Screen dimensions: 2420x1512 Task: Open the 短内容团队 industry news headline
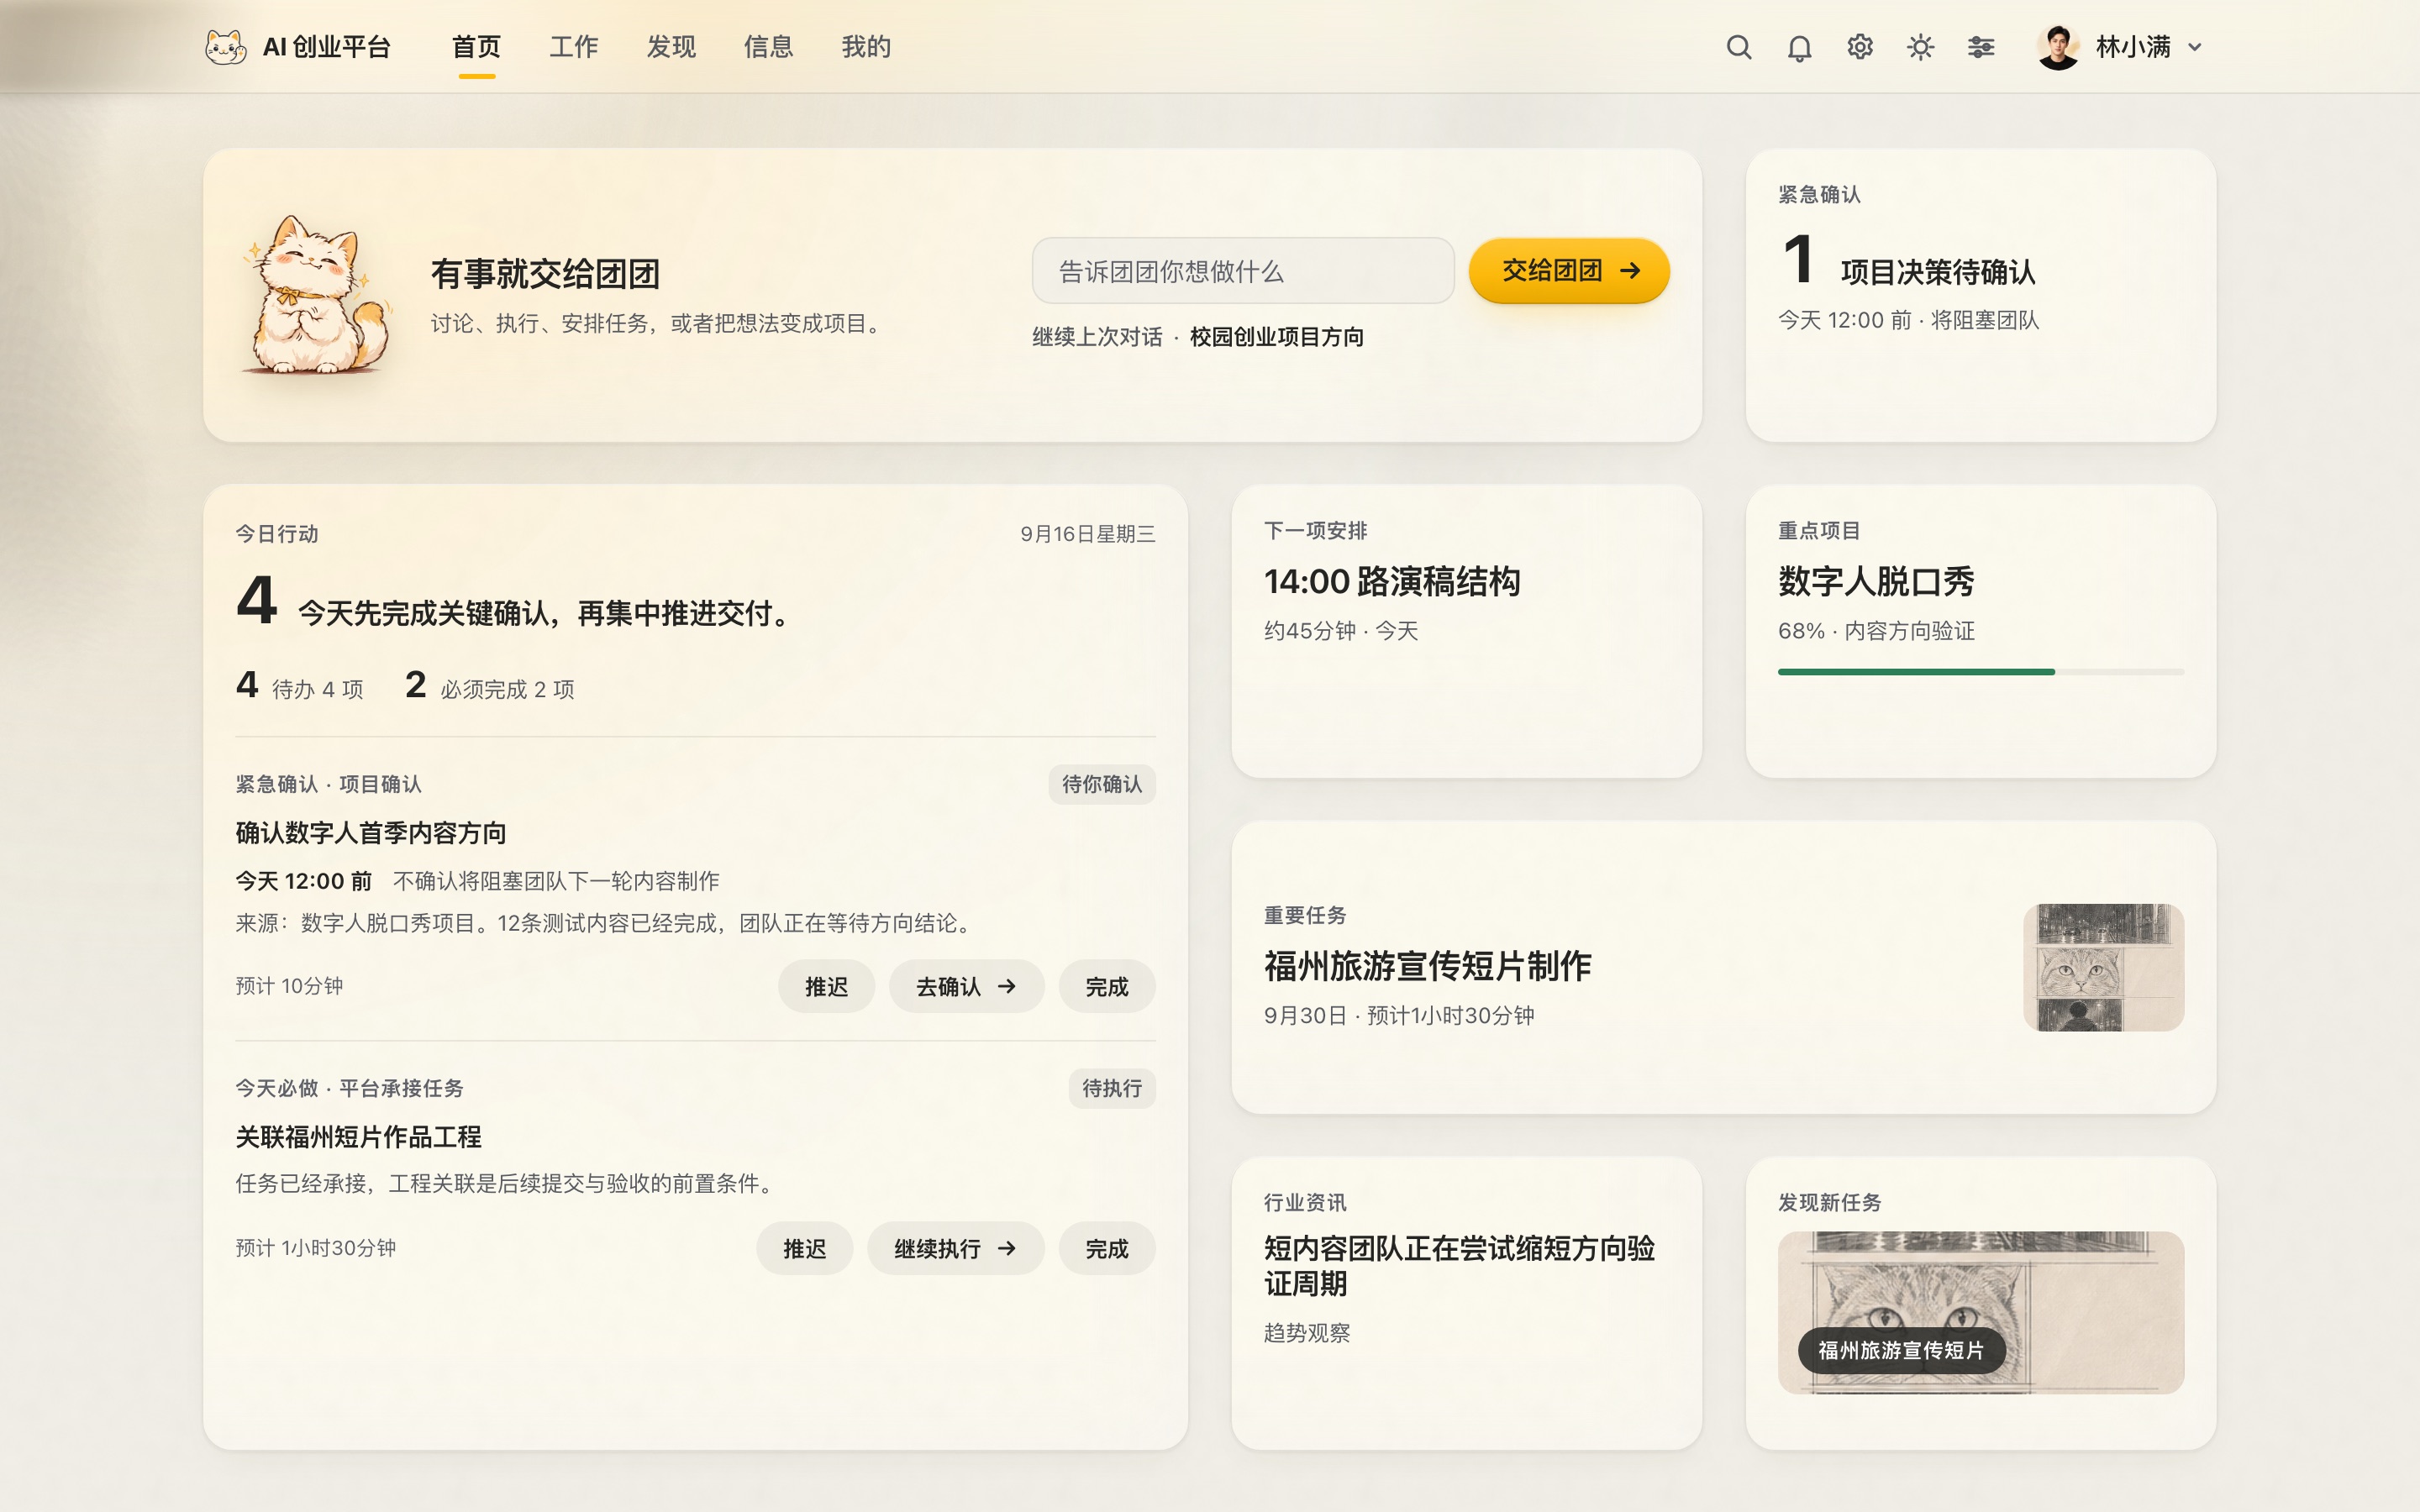click(1459, 1266)
